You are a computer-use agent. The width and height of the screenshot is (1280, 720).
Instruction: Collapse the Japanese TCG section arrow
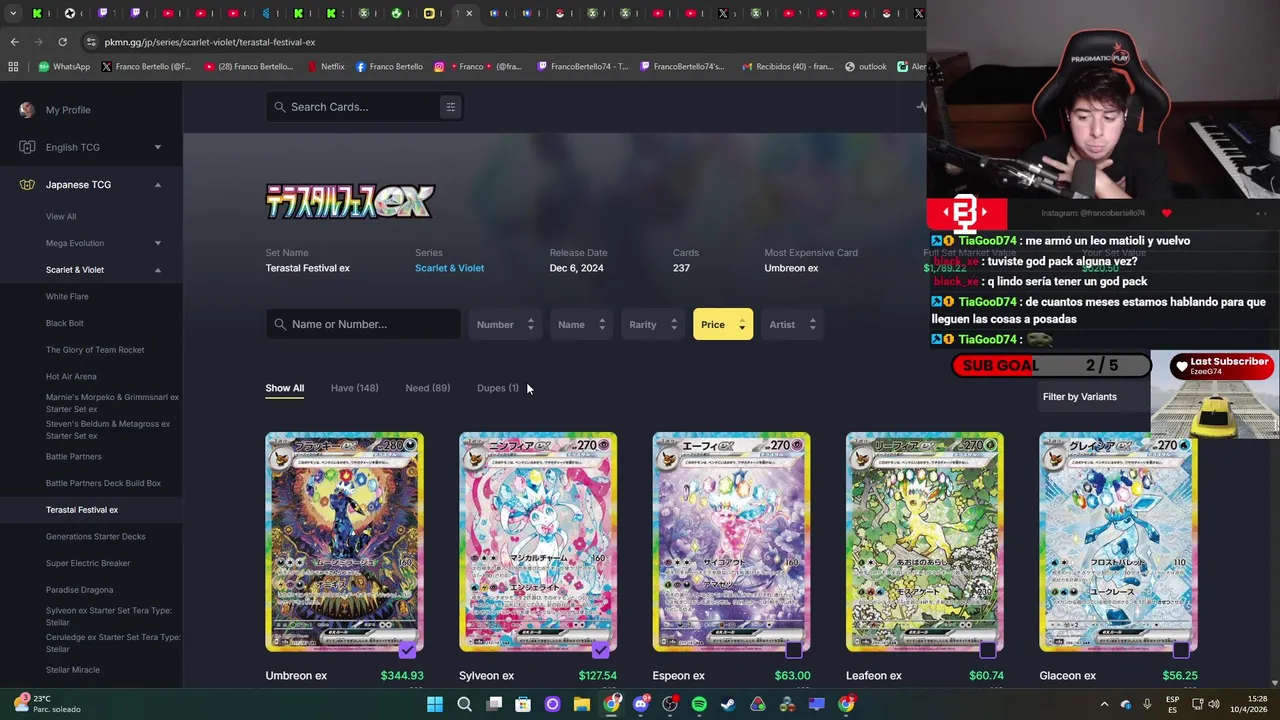click(x=157, y=185)
